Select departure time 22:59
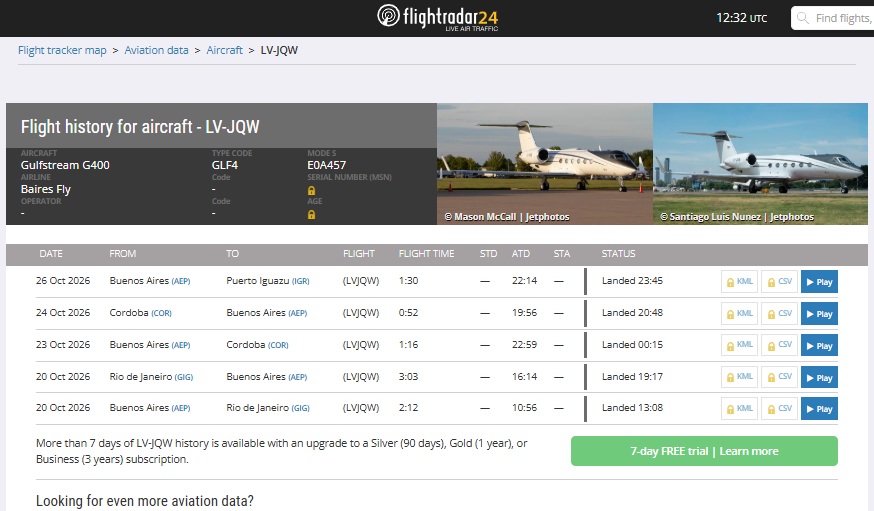This screenshot has width=874, height=511. 525,345
